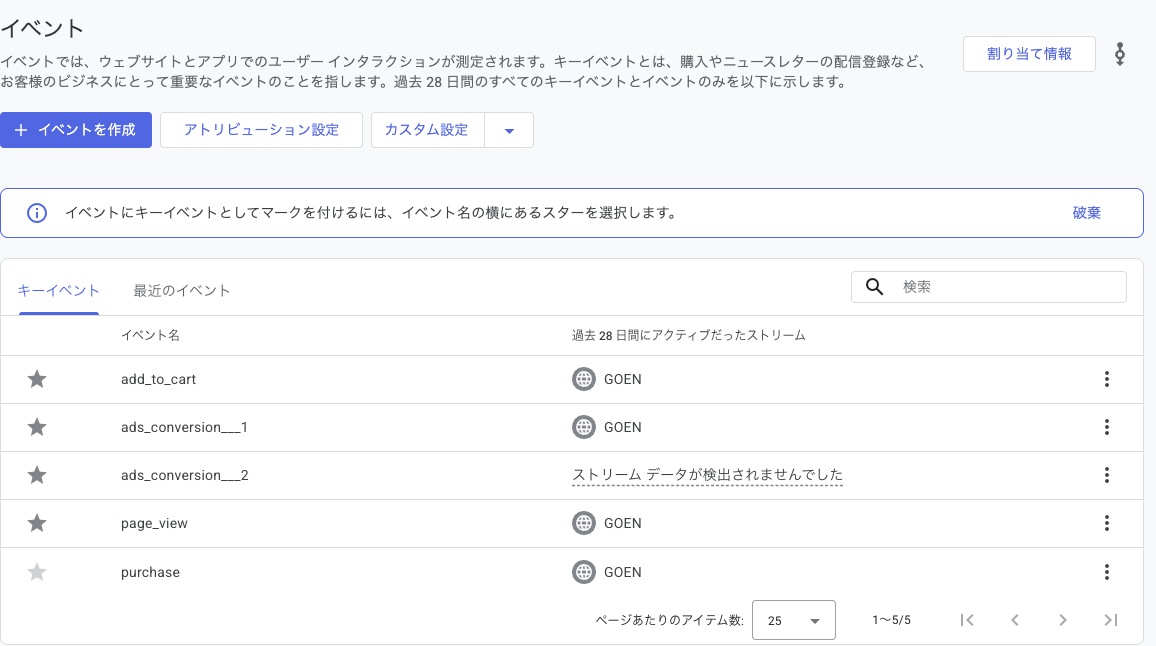Switch to the 最近のイベント tab
The height and width of the screenshot is (646, 1156).
(x=181, y=291)
